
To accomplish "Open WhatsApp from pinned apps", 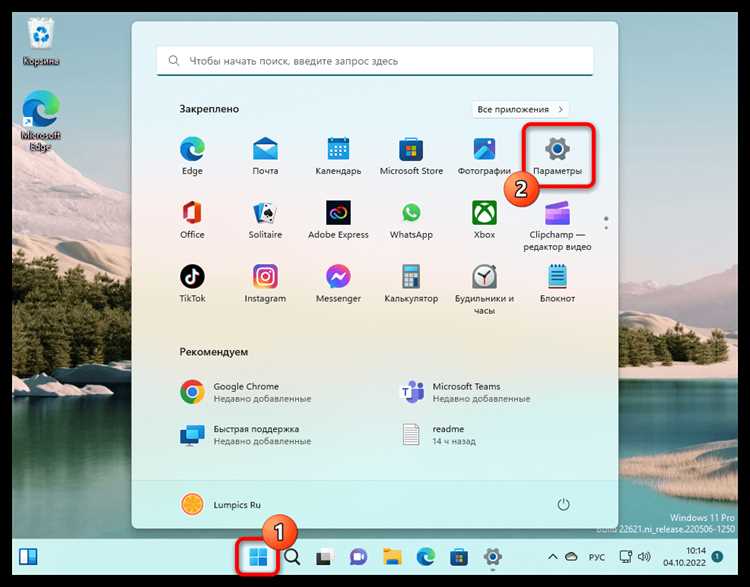I will [411, 220].
